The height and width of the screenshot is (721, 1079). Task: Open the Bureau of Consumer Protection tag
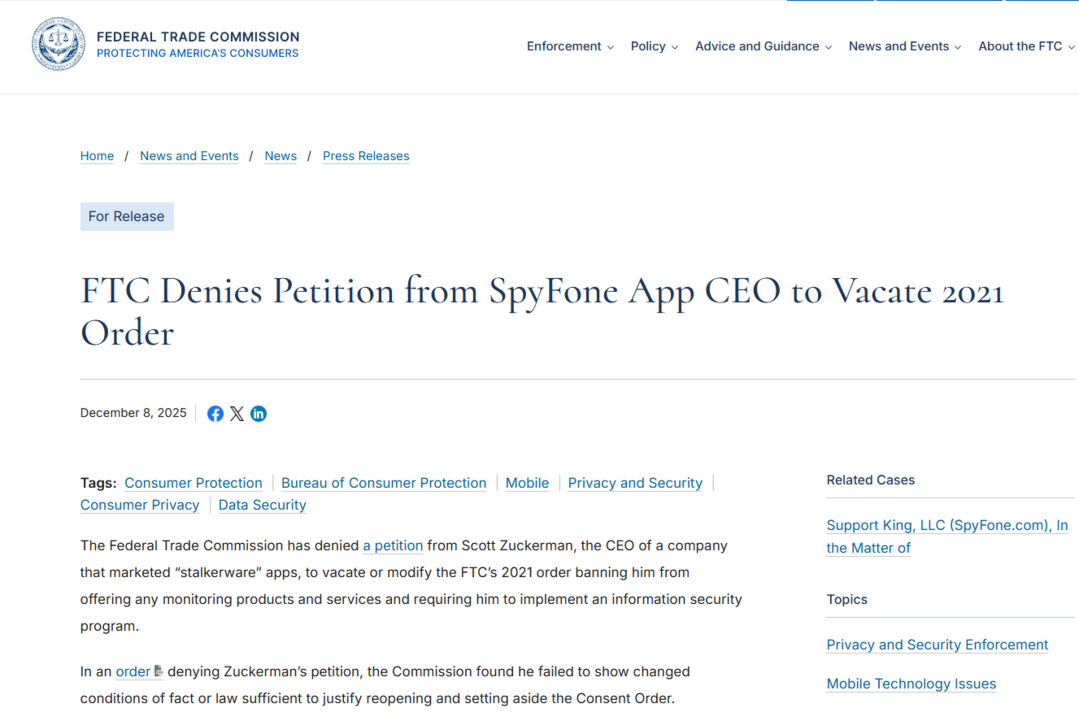[384, 483]
